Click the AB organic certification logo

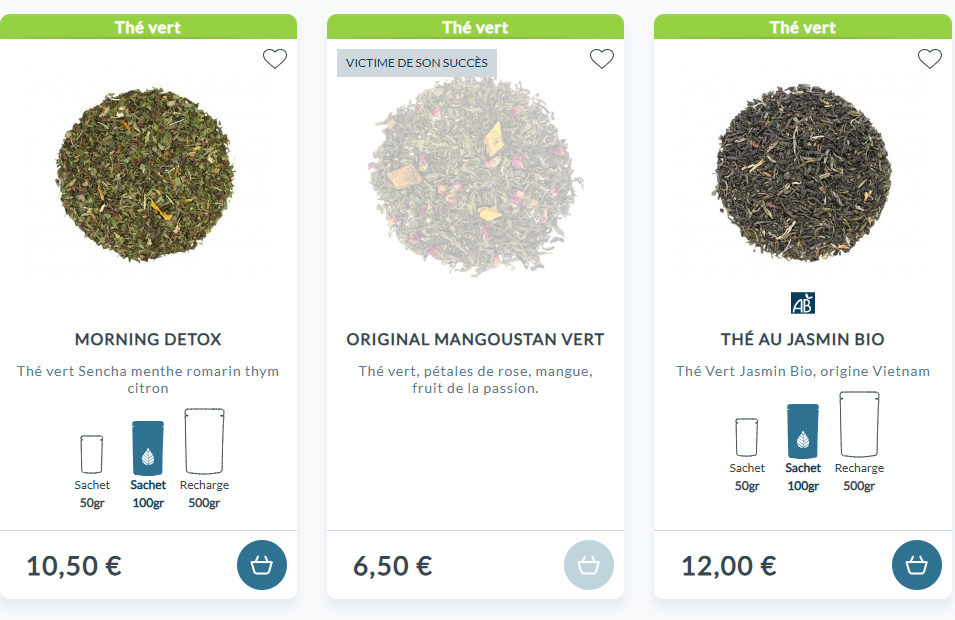tap(801, 301)
